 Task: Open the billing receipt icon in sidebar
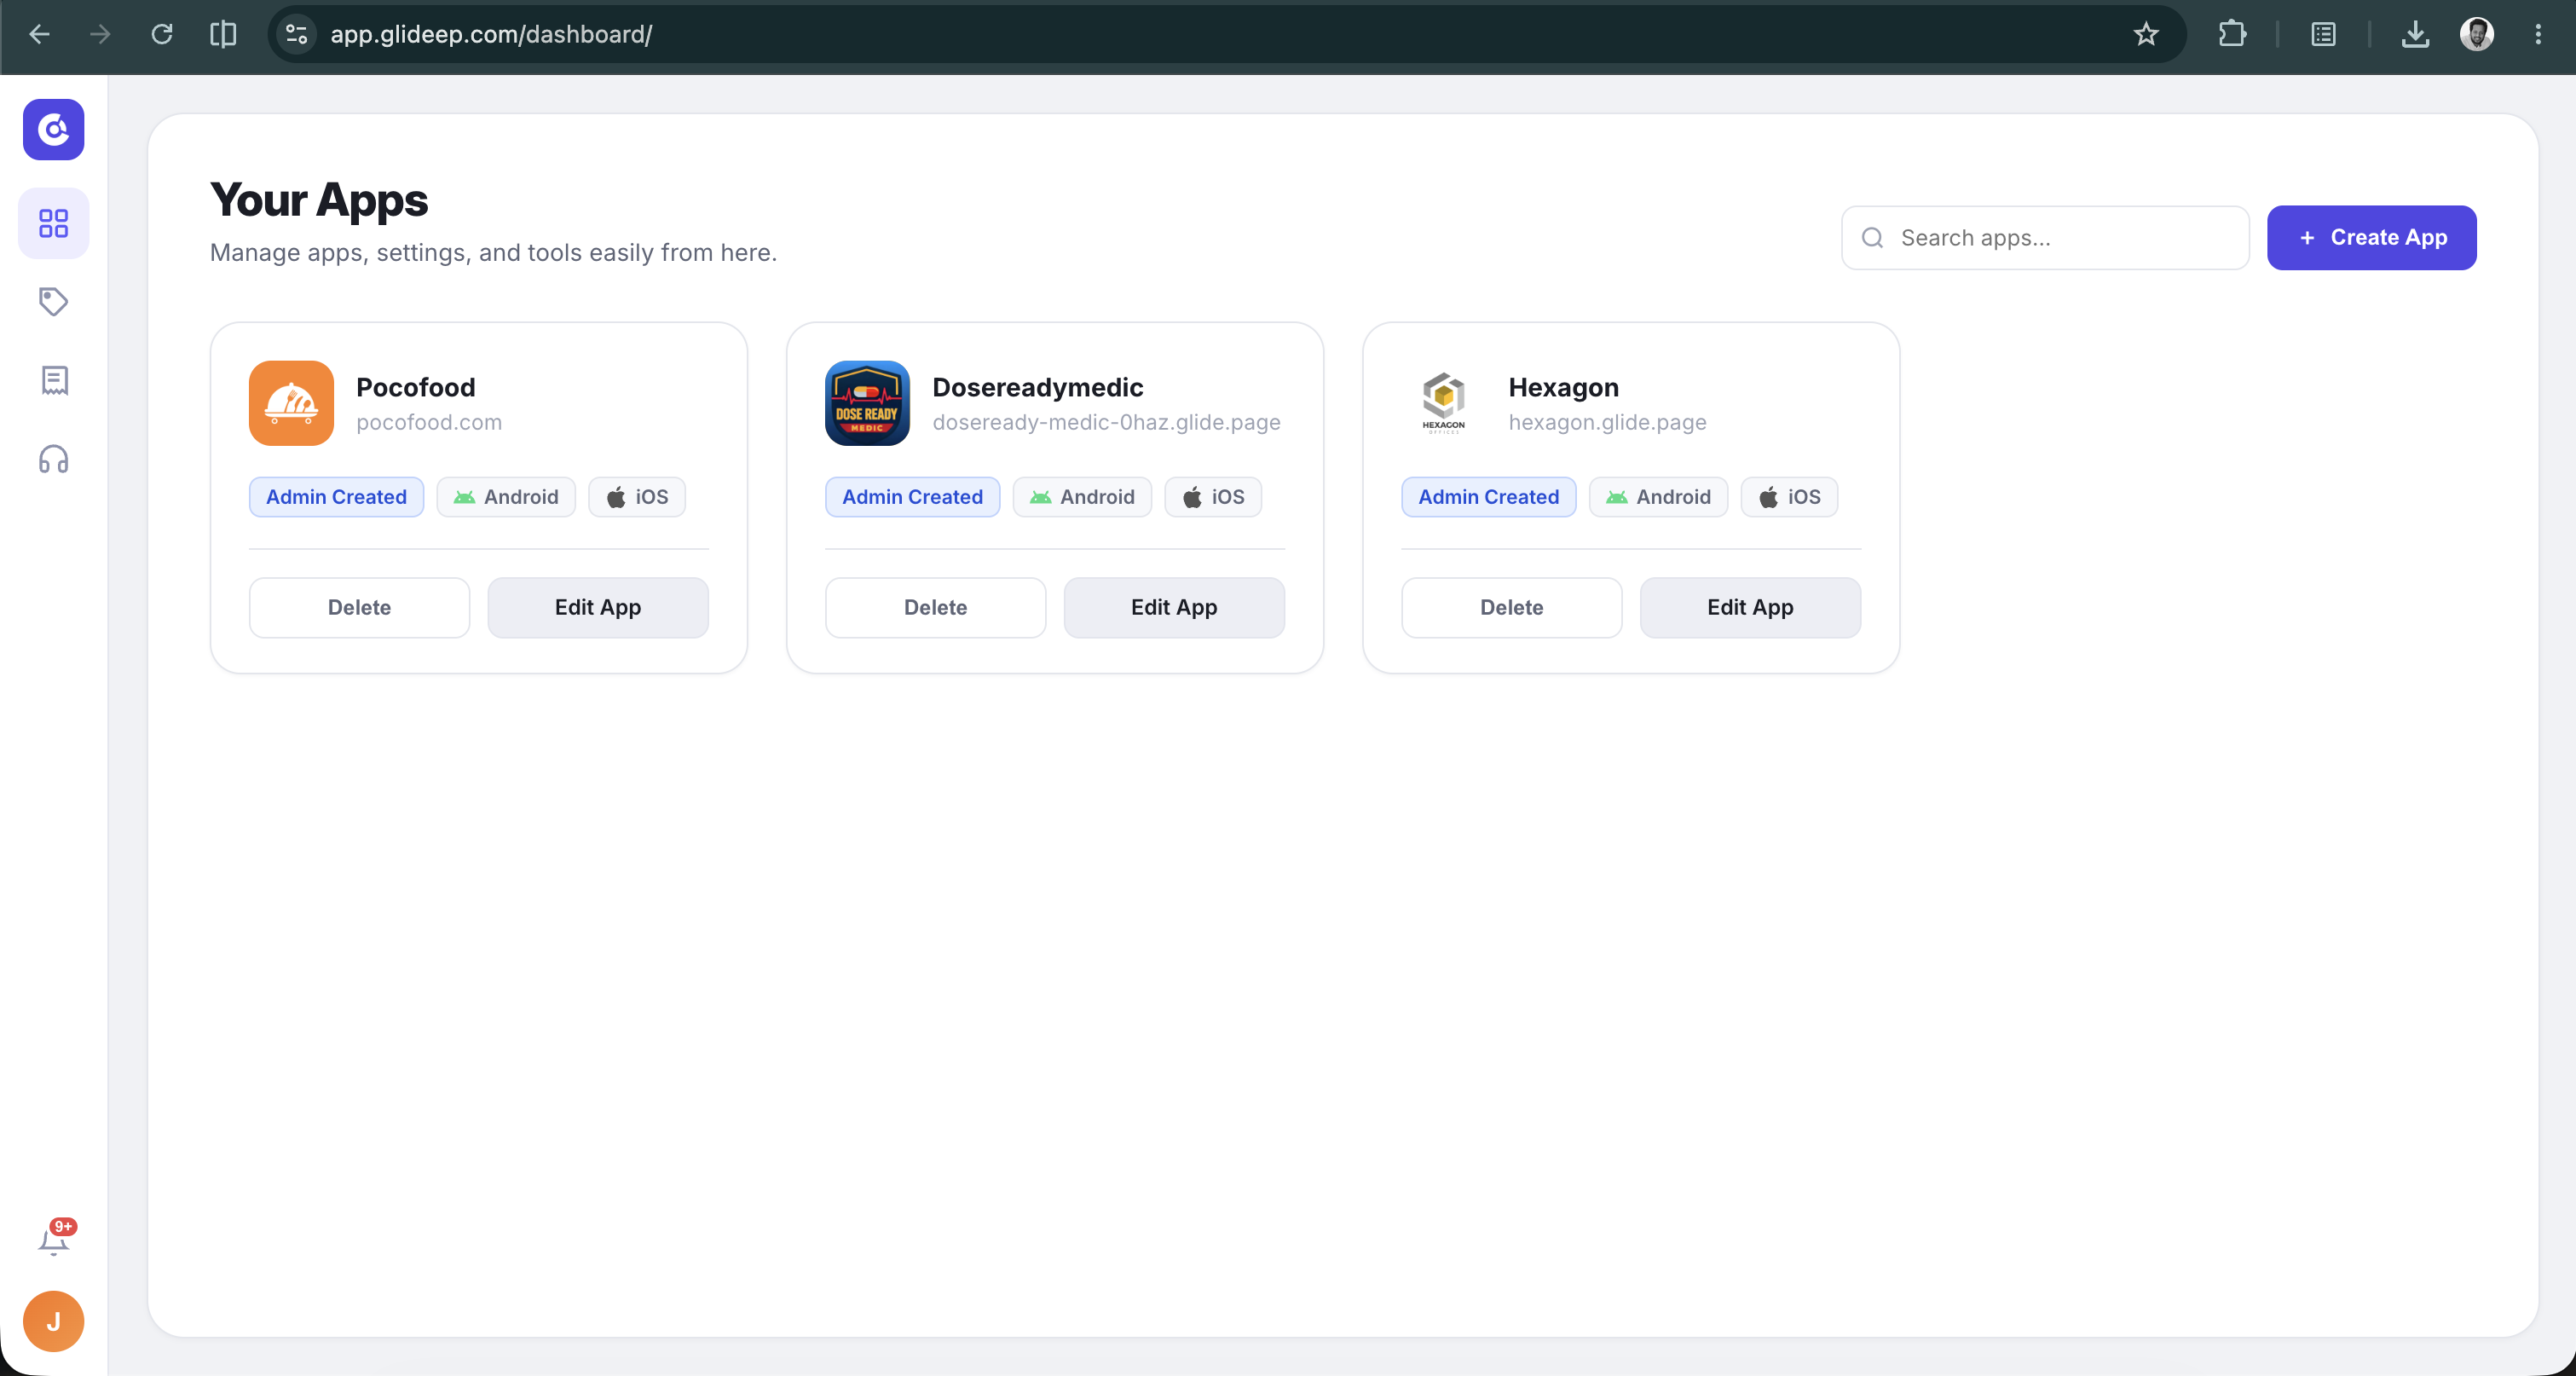pyautogui.click(x=54, y=380)
